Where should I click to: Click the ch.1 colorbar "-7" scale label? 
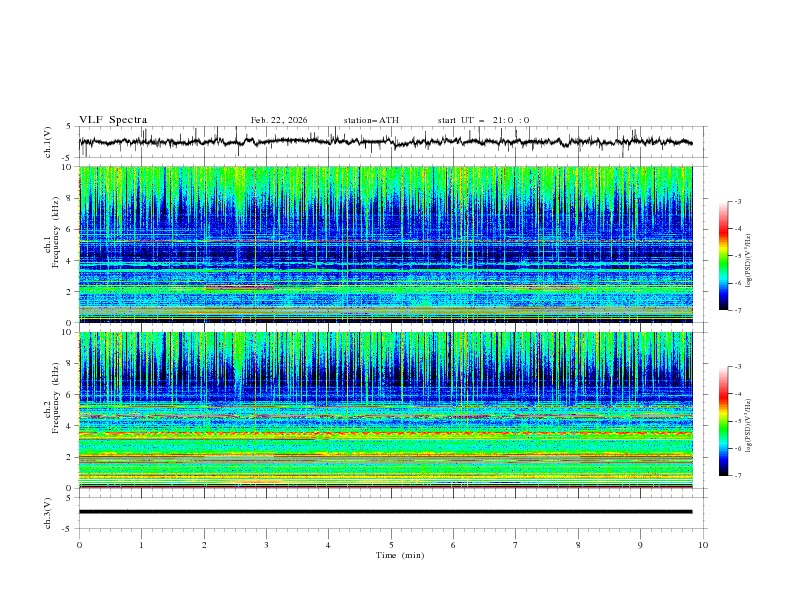click(738, 310)
